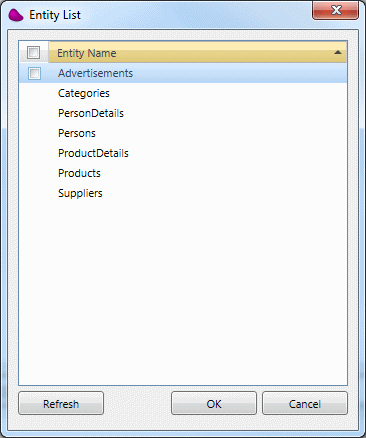366x438 pixels.
Task: Close the Entity List dialog
Action: click(335, 10)
